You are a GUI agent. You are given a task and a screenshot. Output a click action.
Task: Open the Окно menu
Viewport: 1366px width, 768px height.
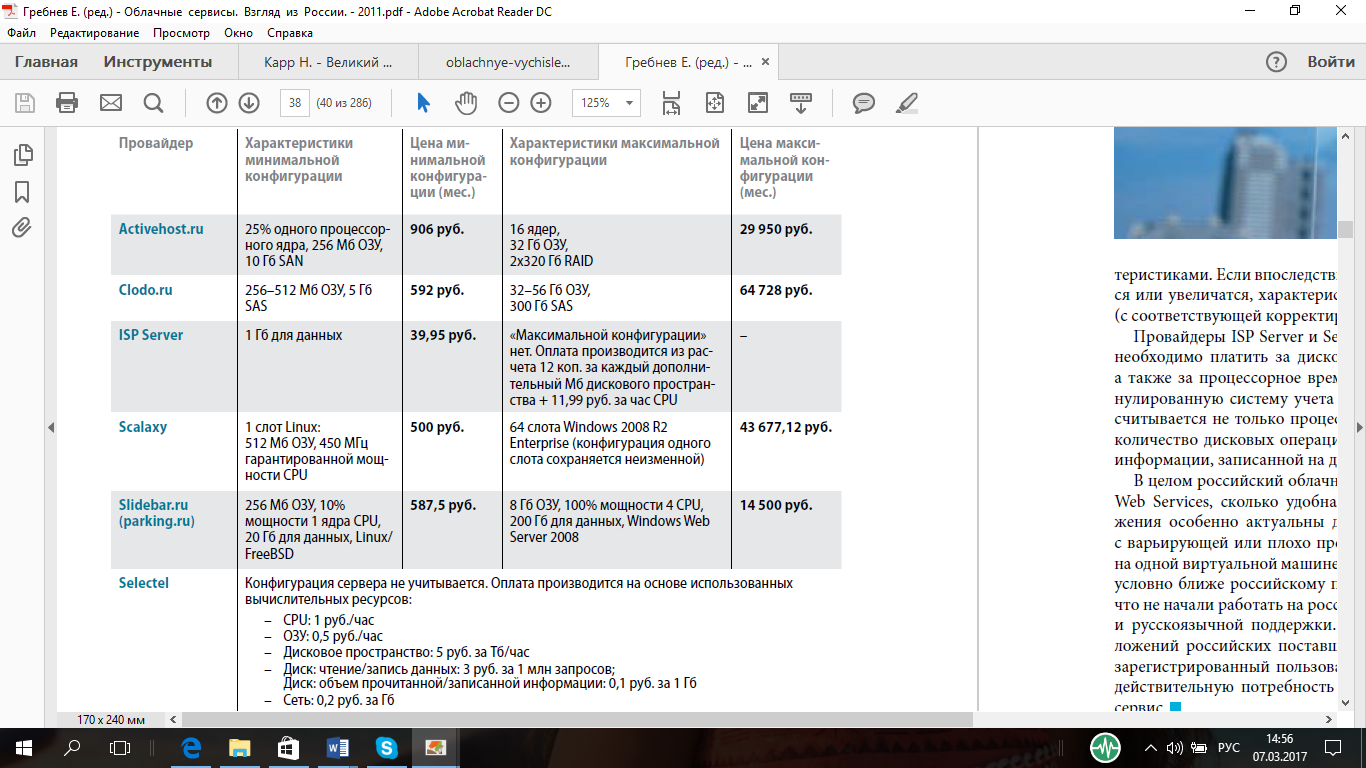click(238, 33)
